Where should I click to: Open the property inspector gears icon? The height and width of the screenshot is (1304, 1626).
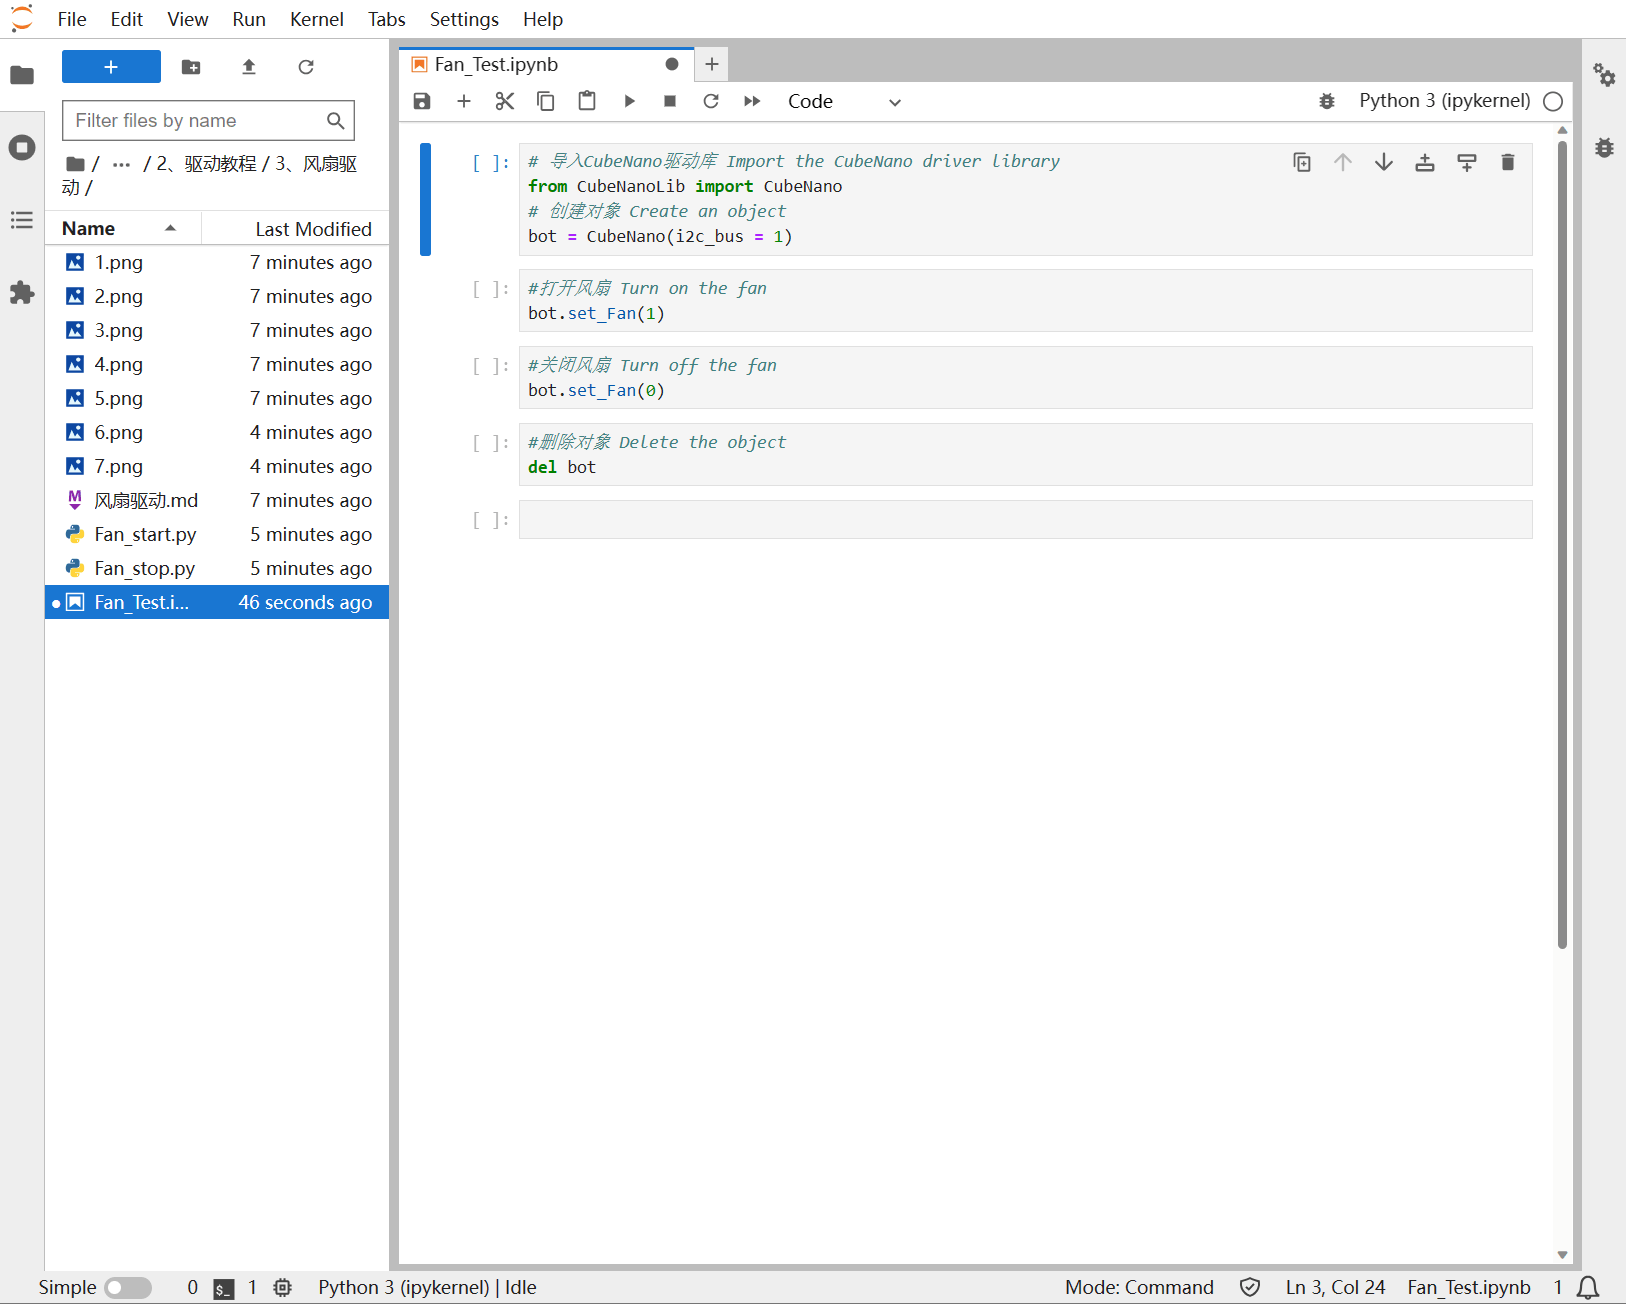1604,75
